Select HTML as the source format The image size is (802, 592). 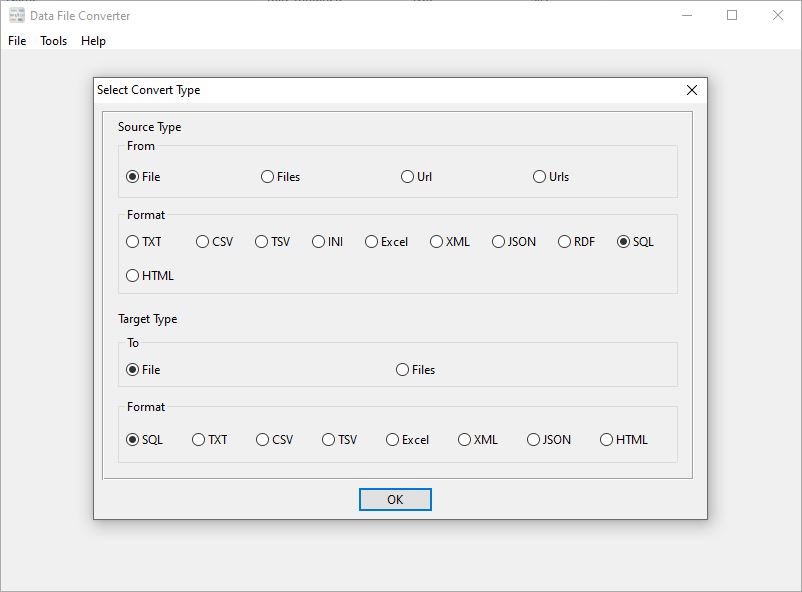pyautogui.click(x=132, y=275)
